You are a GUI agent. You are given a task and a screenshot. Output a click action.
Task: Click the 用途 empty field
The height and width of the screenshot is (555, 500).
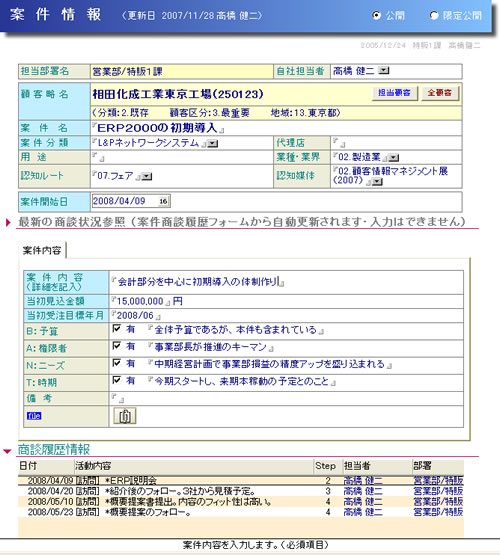click(98, 157)
